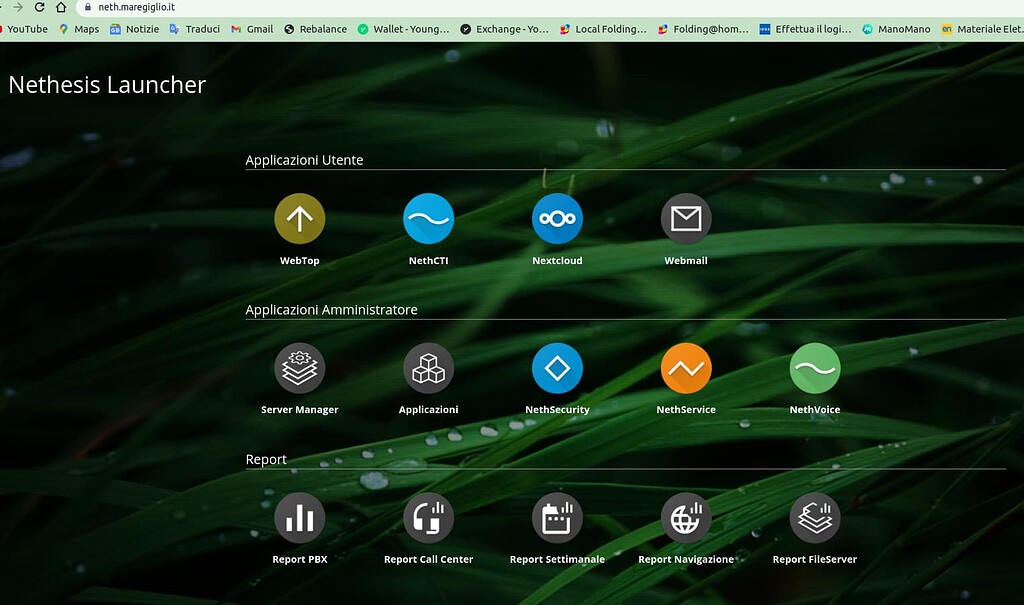The image size is (1024, 605).
Task: Launch NethCTI from its blue wave icon
Action: point(428,218)
